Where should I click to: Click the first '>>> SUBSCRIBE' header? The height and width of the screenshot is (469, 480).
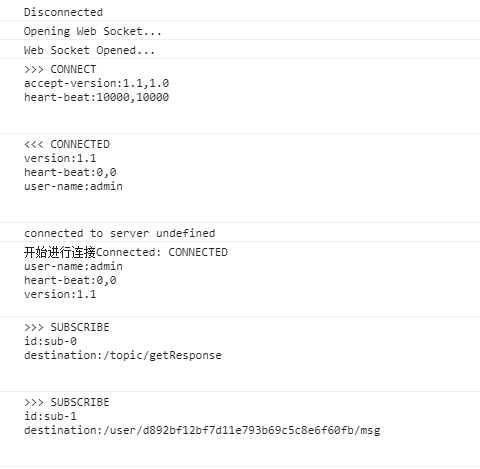(67, 327)
